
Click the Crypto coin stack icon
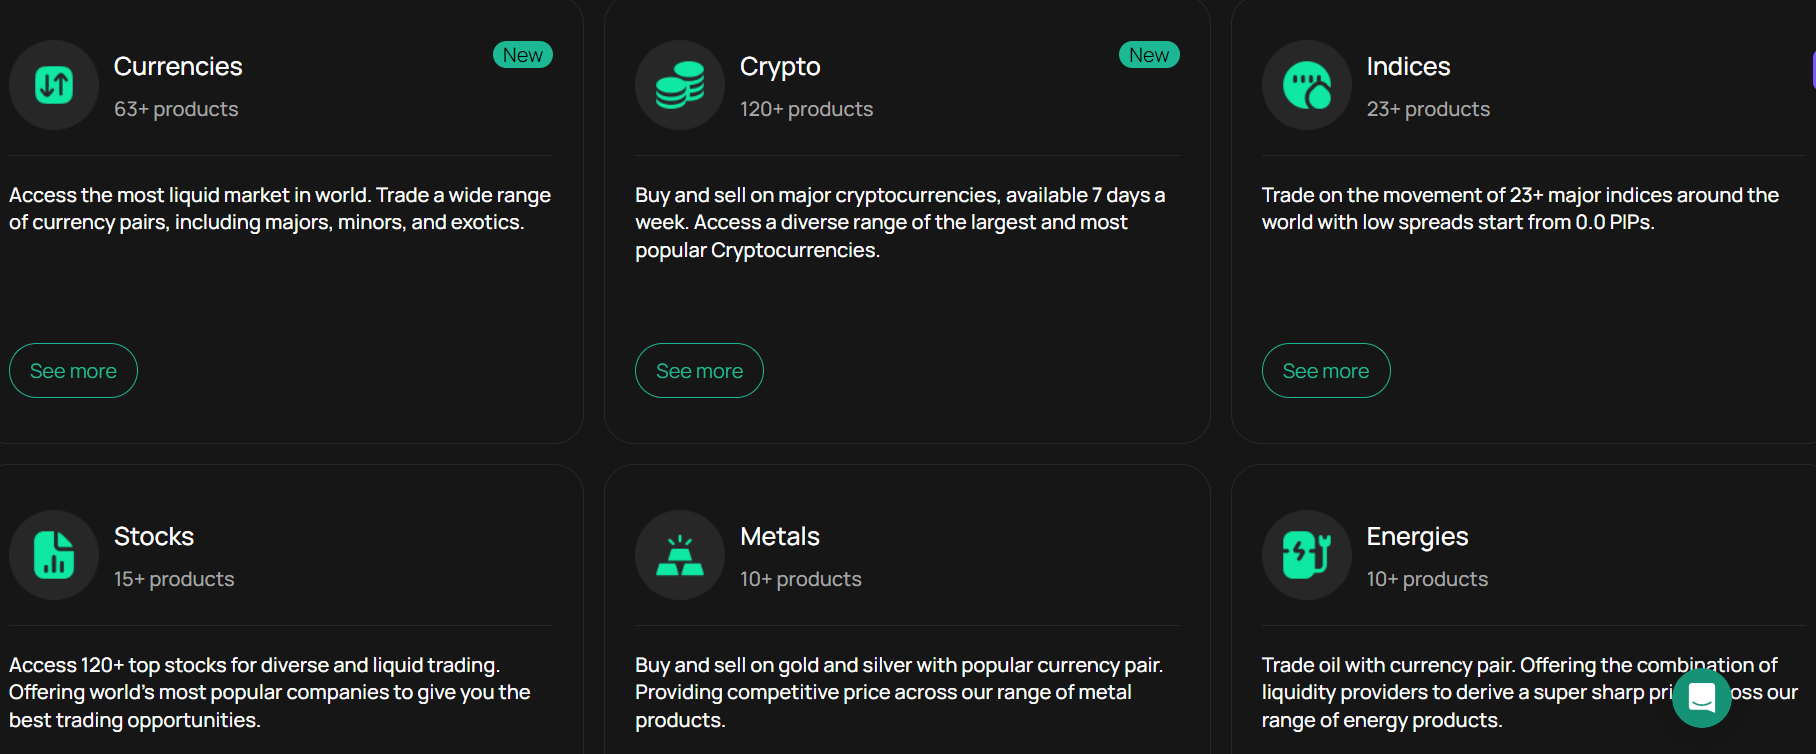point(680,85)
